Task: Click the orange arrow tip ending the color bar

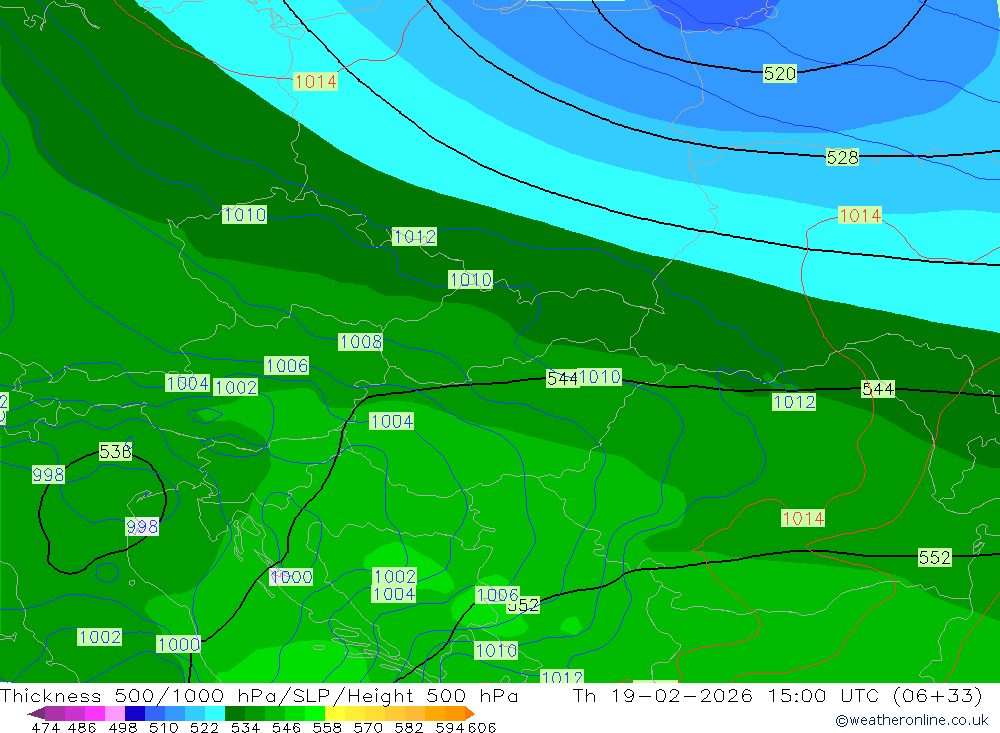Action: click(x=469, y=713)
